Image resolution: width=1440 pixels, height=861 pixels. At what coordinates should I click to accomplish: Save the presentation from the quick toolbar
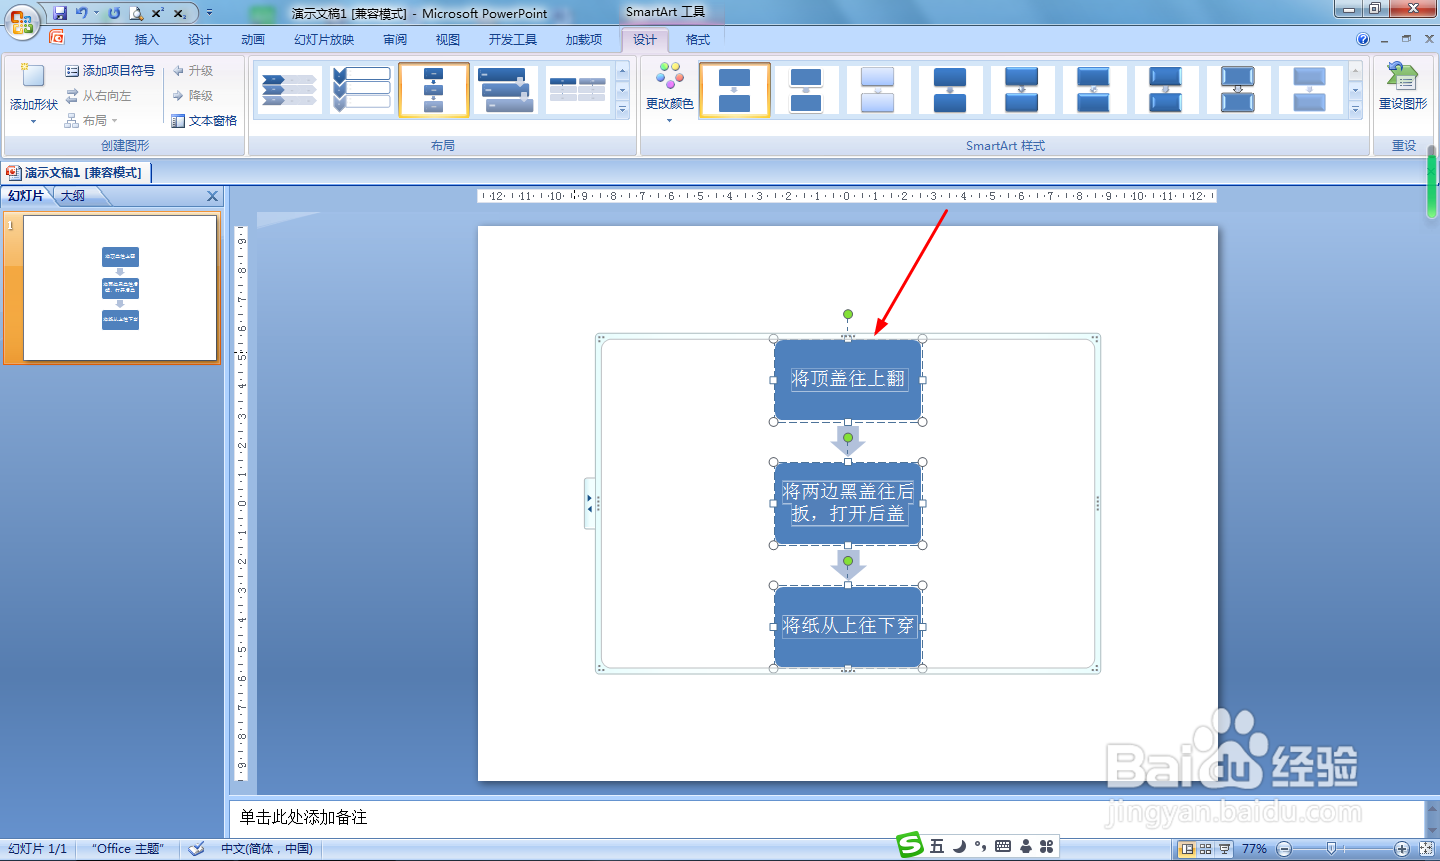(60, 13)
